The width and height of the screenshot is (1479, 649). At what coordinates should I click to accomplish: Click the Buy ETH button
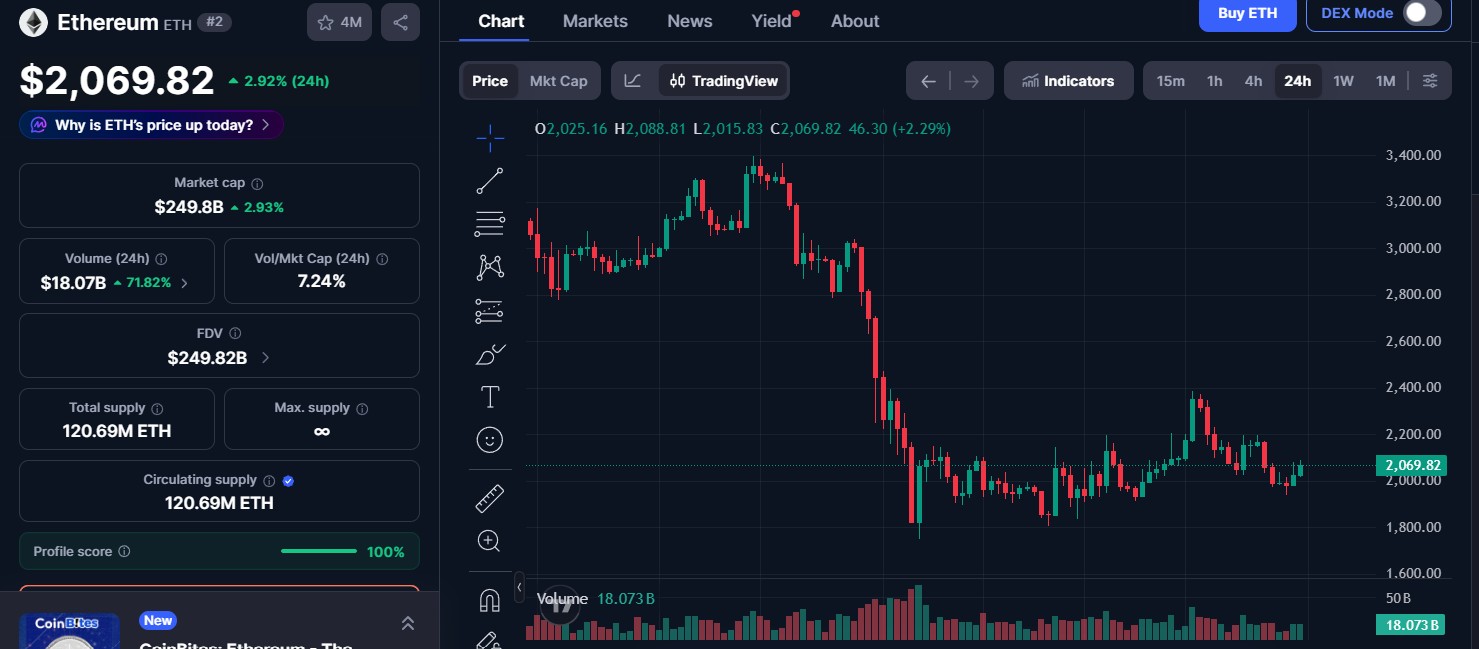[1247, 13]
